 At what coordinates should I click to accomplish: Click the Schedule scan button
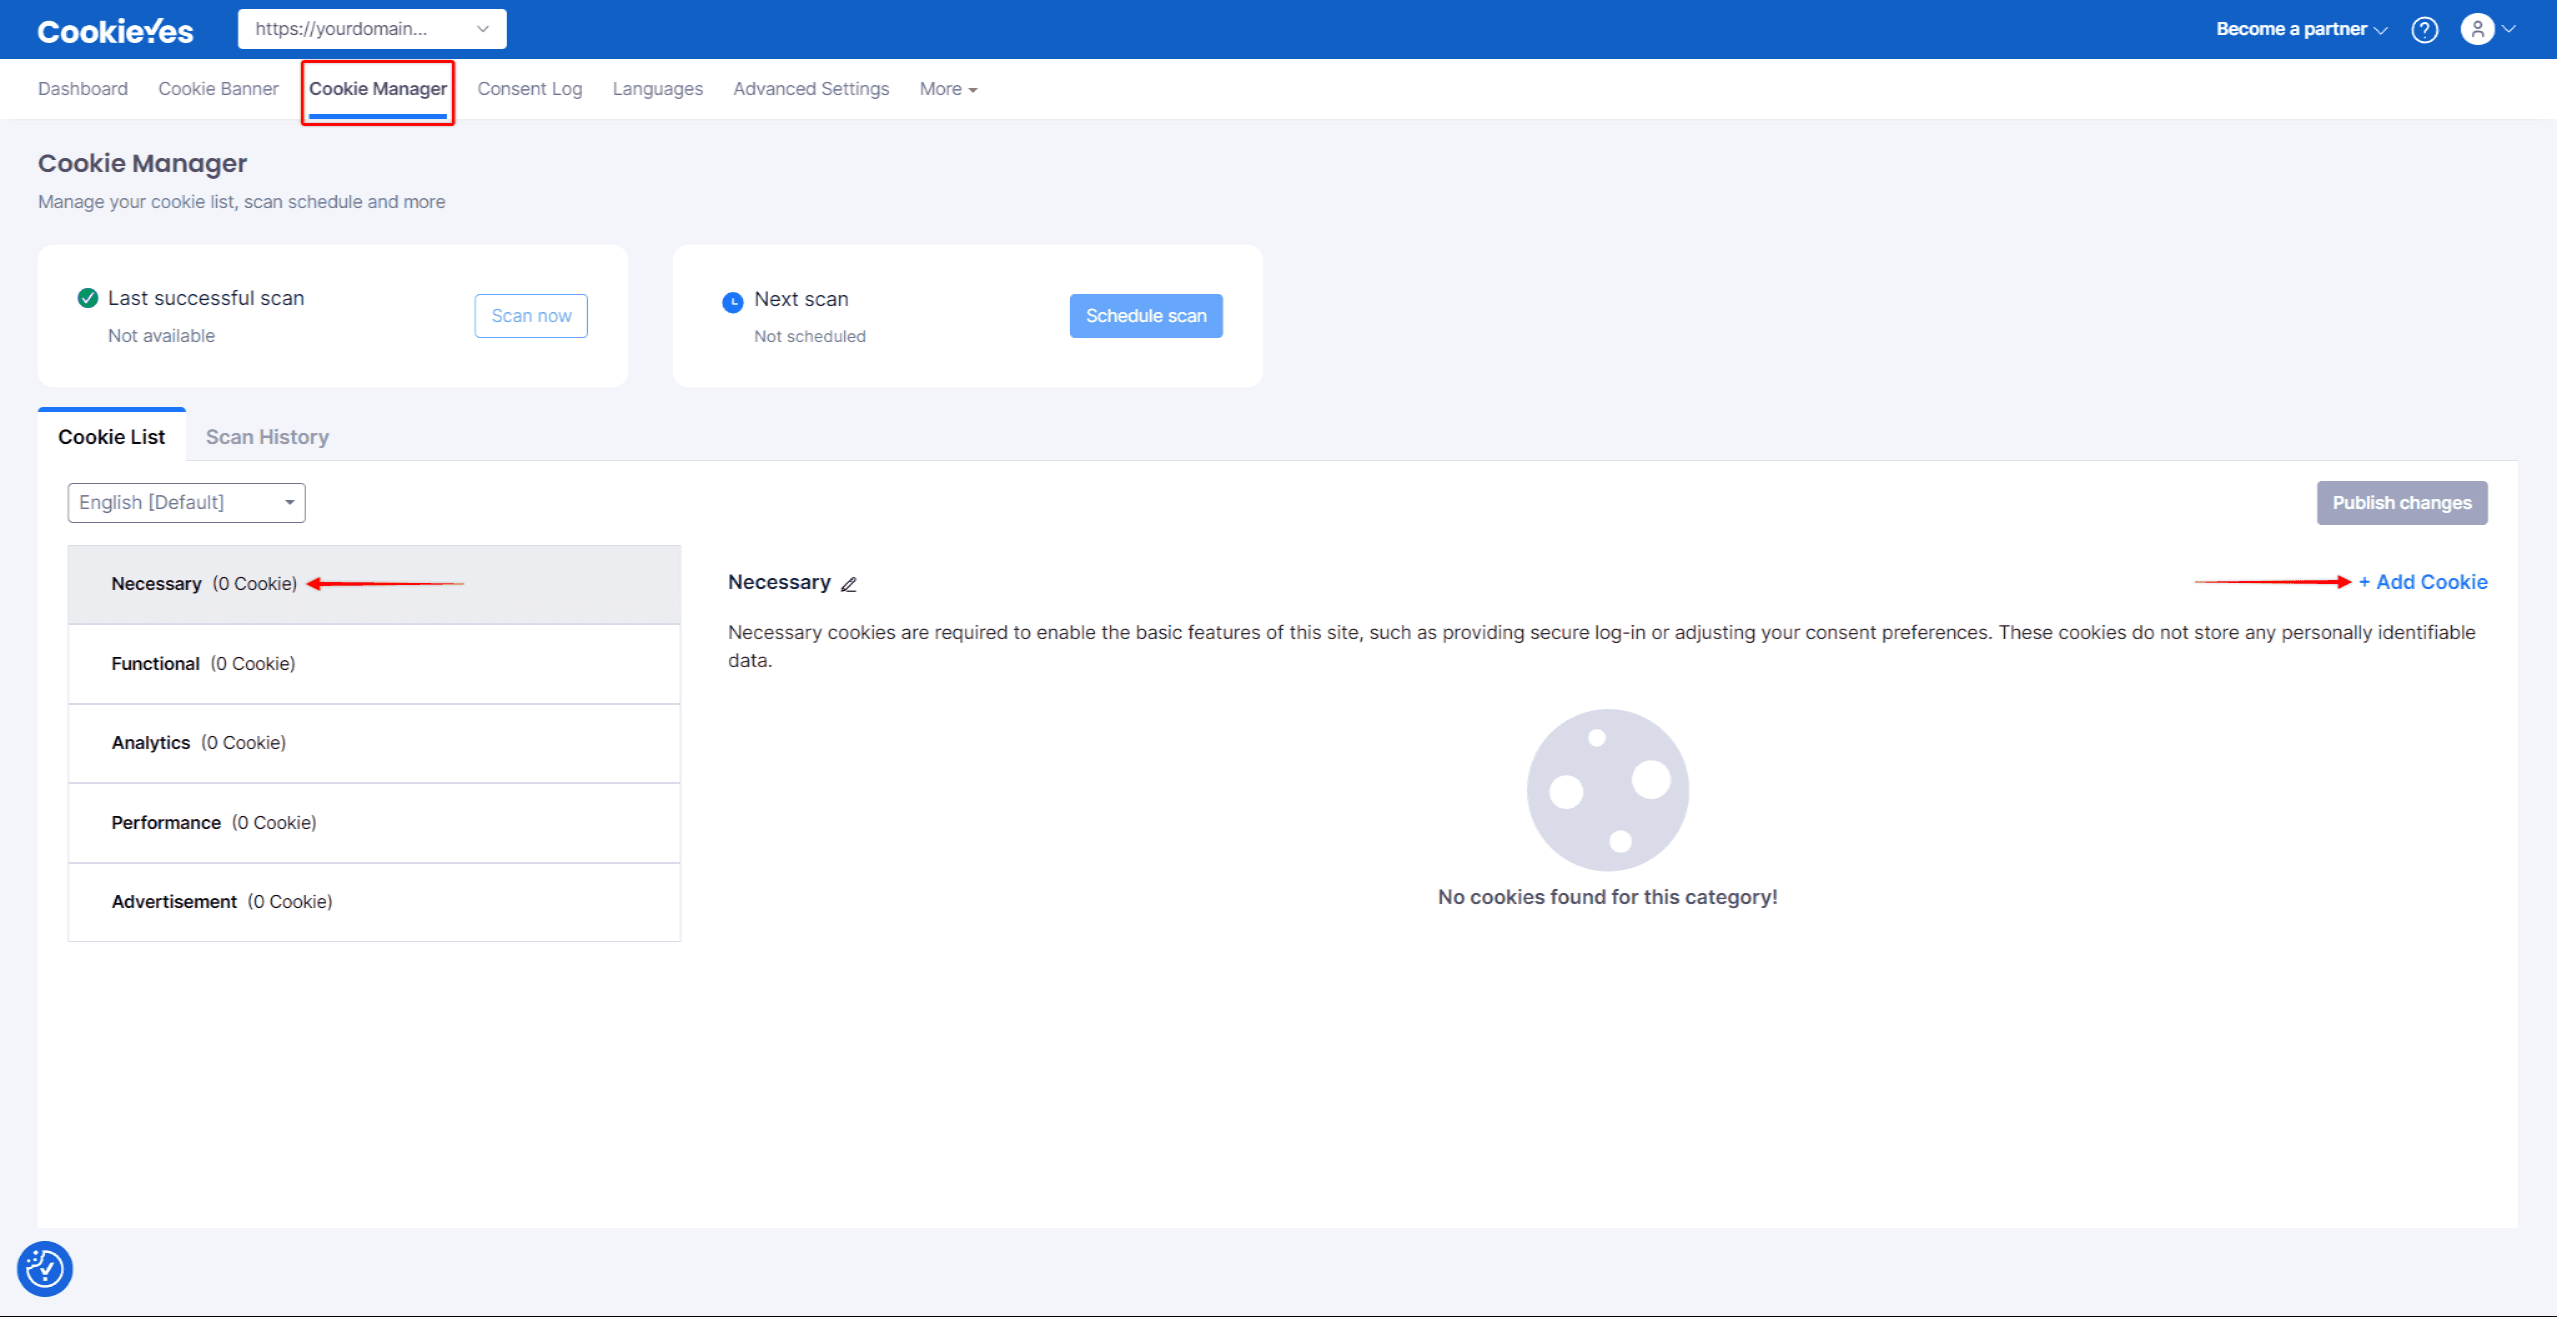point(1145,315)
